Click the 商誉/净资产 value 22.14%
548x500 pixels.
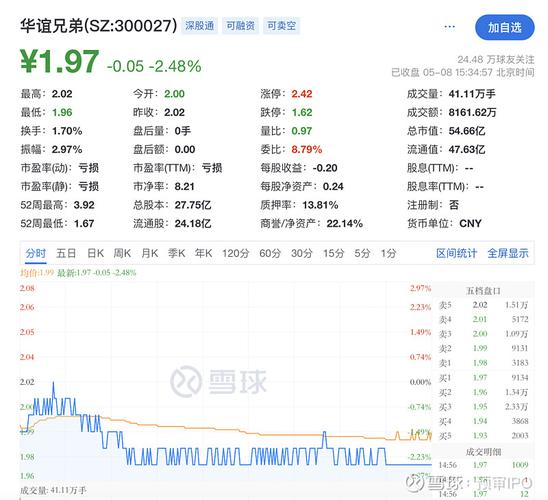coord(345,223)
